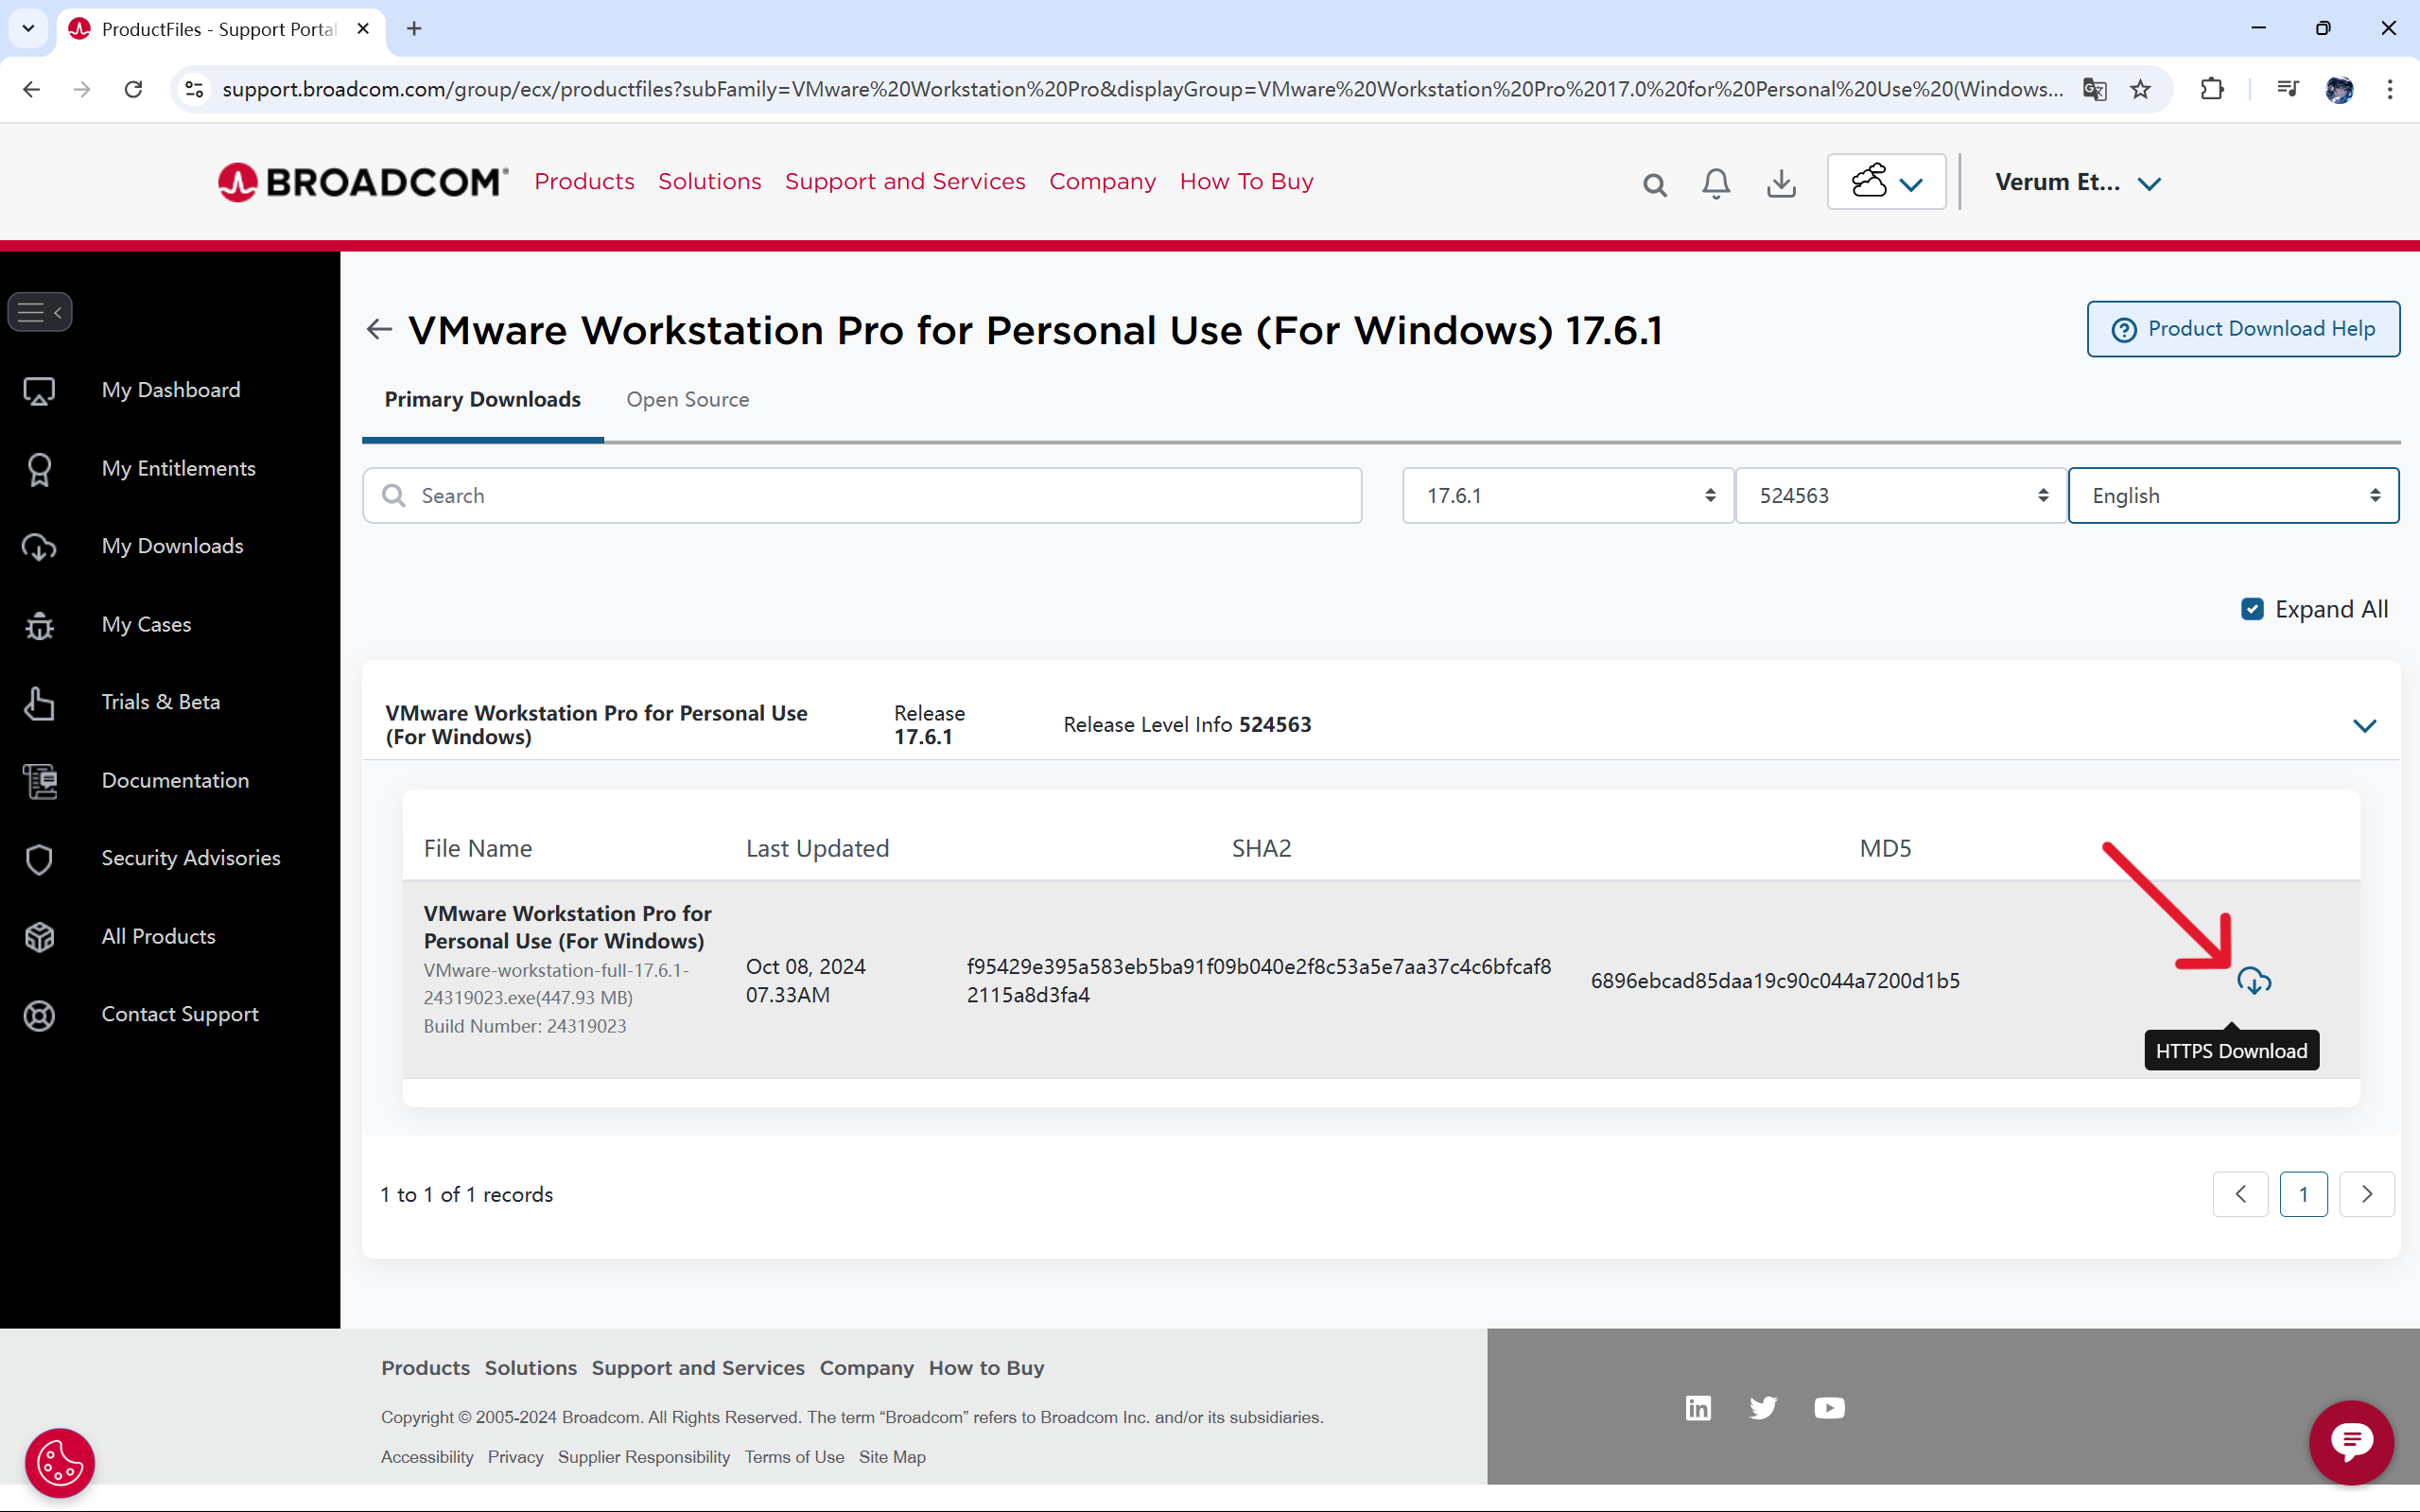Open the Twitter footer icon

pos(1763,1408)
